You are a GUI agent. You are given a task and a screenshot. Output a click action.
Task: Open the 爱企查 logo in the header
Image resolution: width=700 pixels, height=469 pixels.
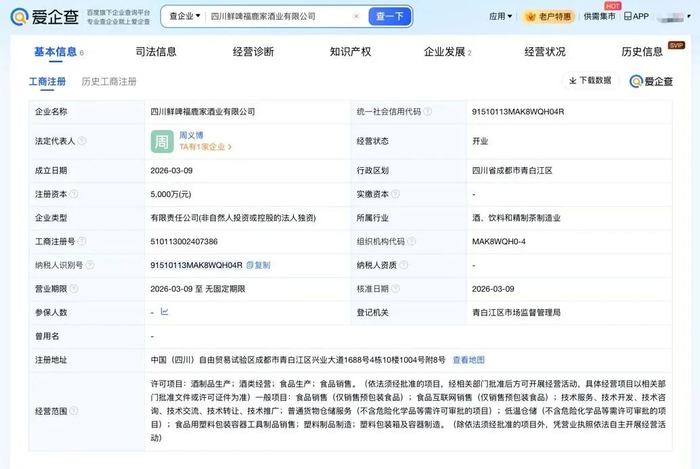[x=45, y=17]
